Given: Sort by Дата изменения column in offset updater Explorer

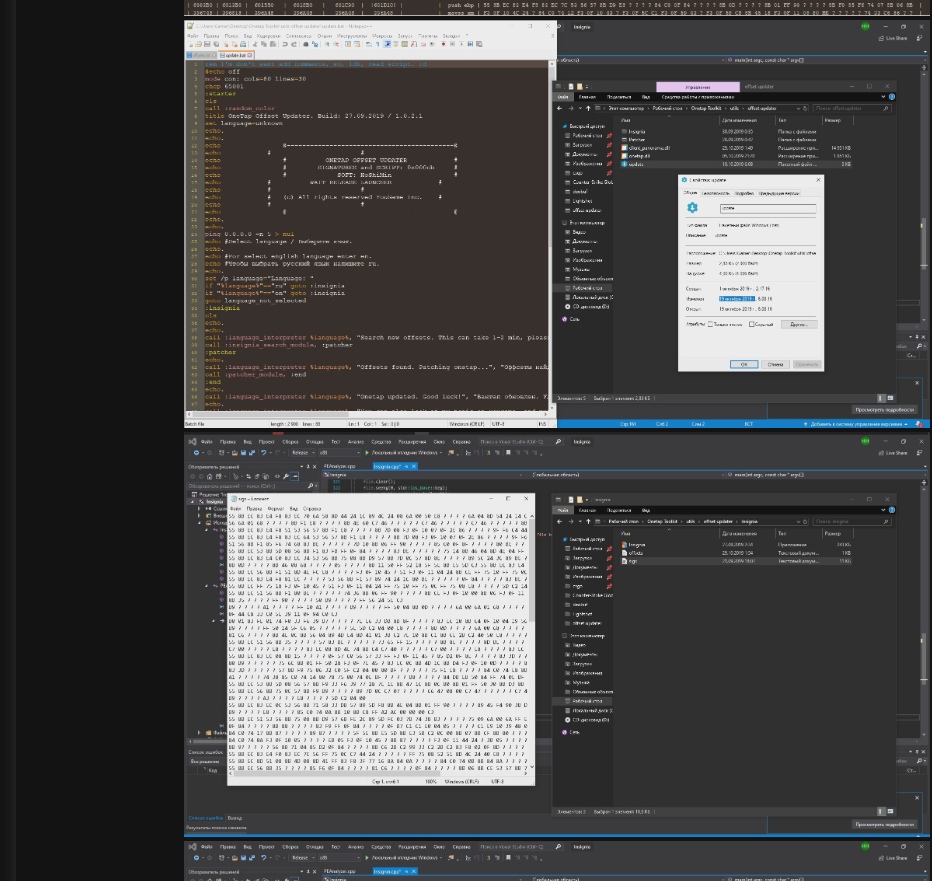Looking at the screenshot, I should tap(739, 120).
